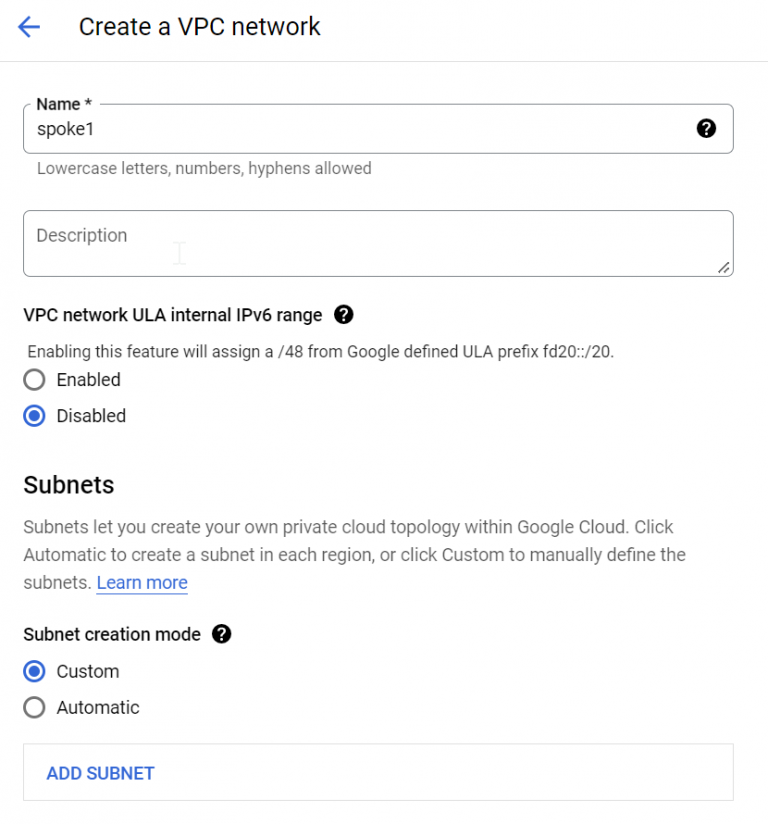768x824 pixels.
Task: Click inside the Description text area
Action: (x=300, y=243)
